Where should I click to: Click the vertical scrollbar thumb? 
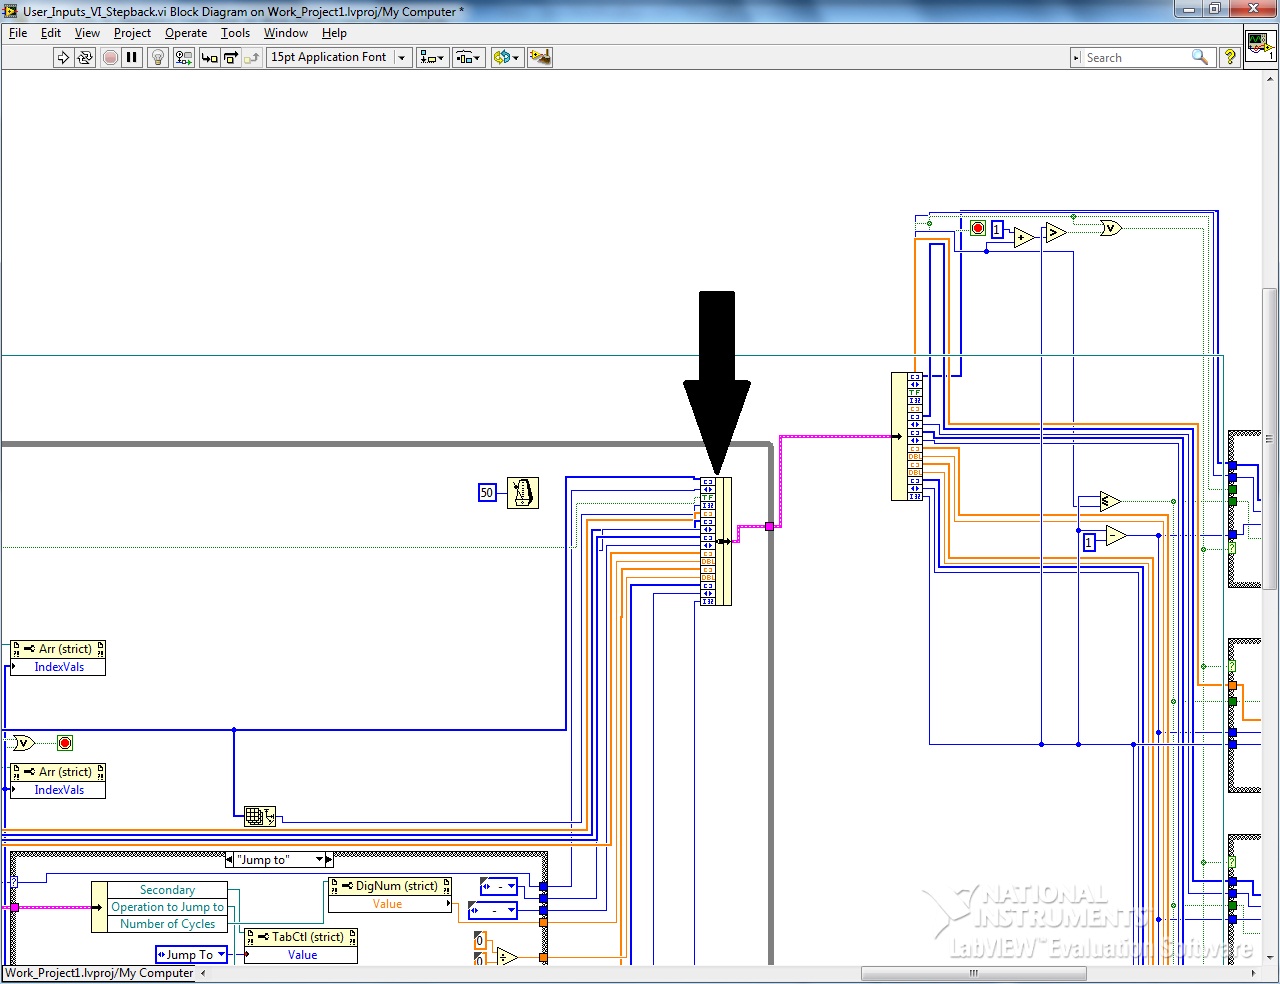tap(1270, 438)
